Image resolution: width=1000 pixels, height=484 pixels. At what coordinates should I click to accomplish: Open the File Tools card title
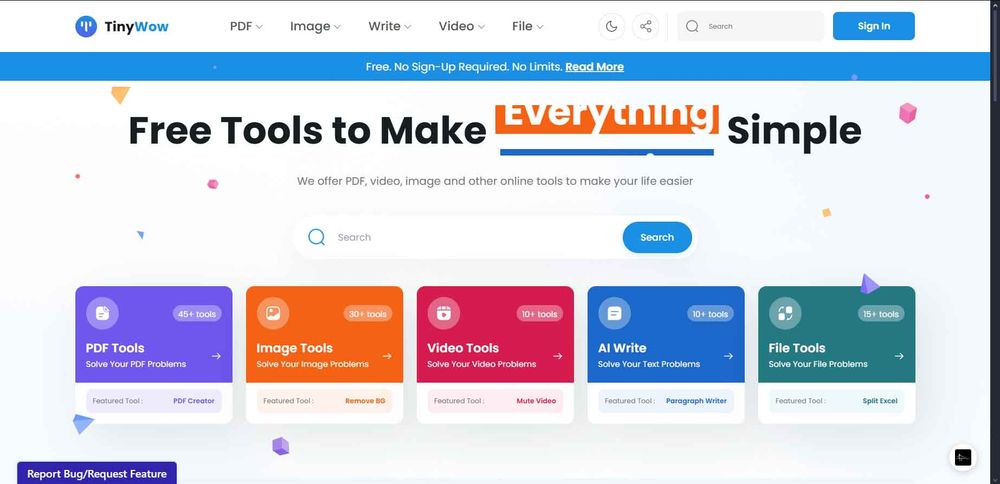797,348
